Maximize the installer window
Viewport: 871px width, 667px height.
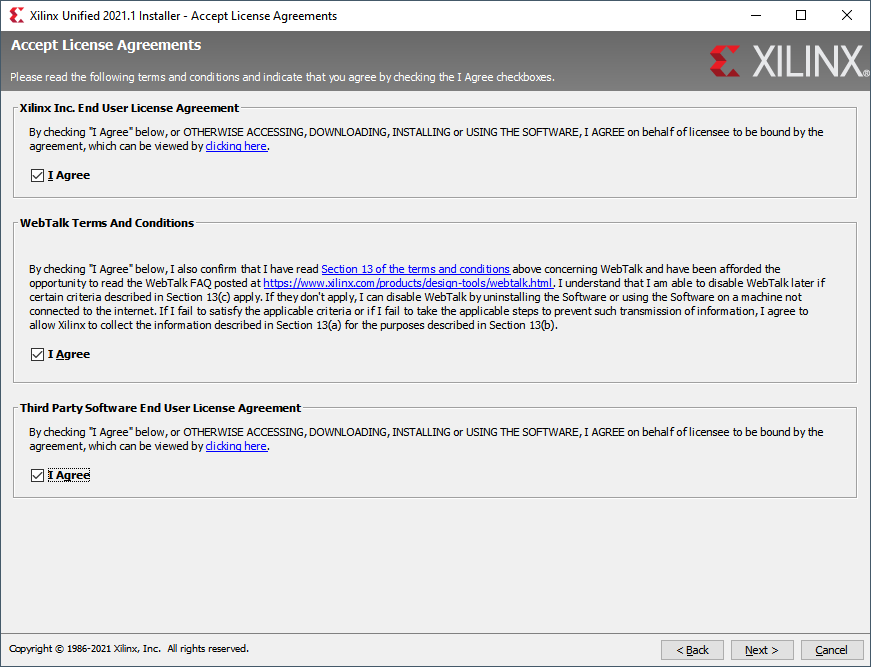(801, 15)
